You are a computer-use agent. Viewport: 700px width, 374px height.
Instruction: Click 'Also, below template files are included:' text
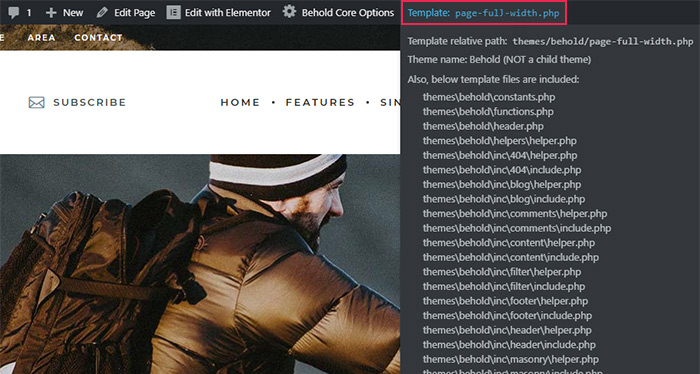tap(493, 79)
